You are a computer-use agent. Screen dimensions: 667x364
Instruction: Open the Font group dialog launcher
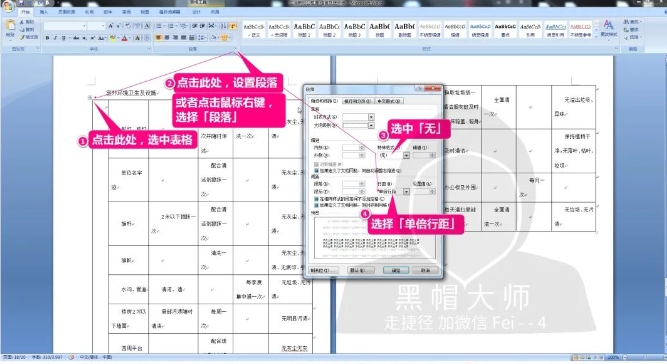tap(149, 49)
